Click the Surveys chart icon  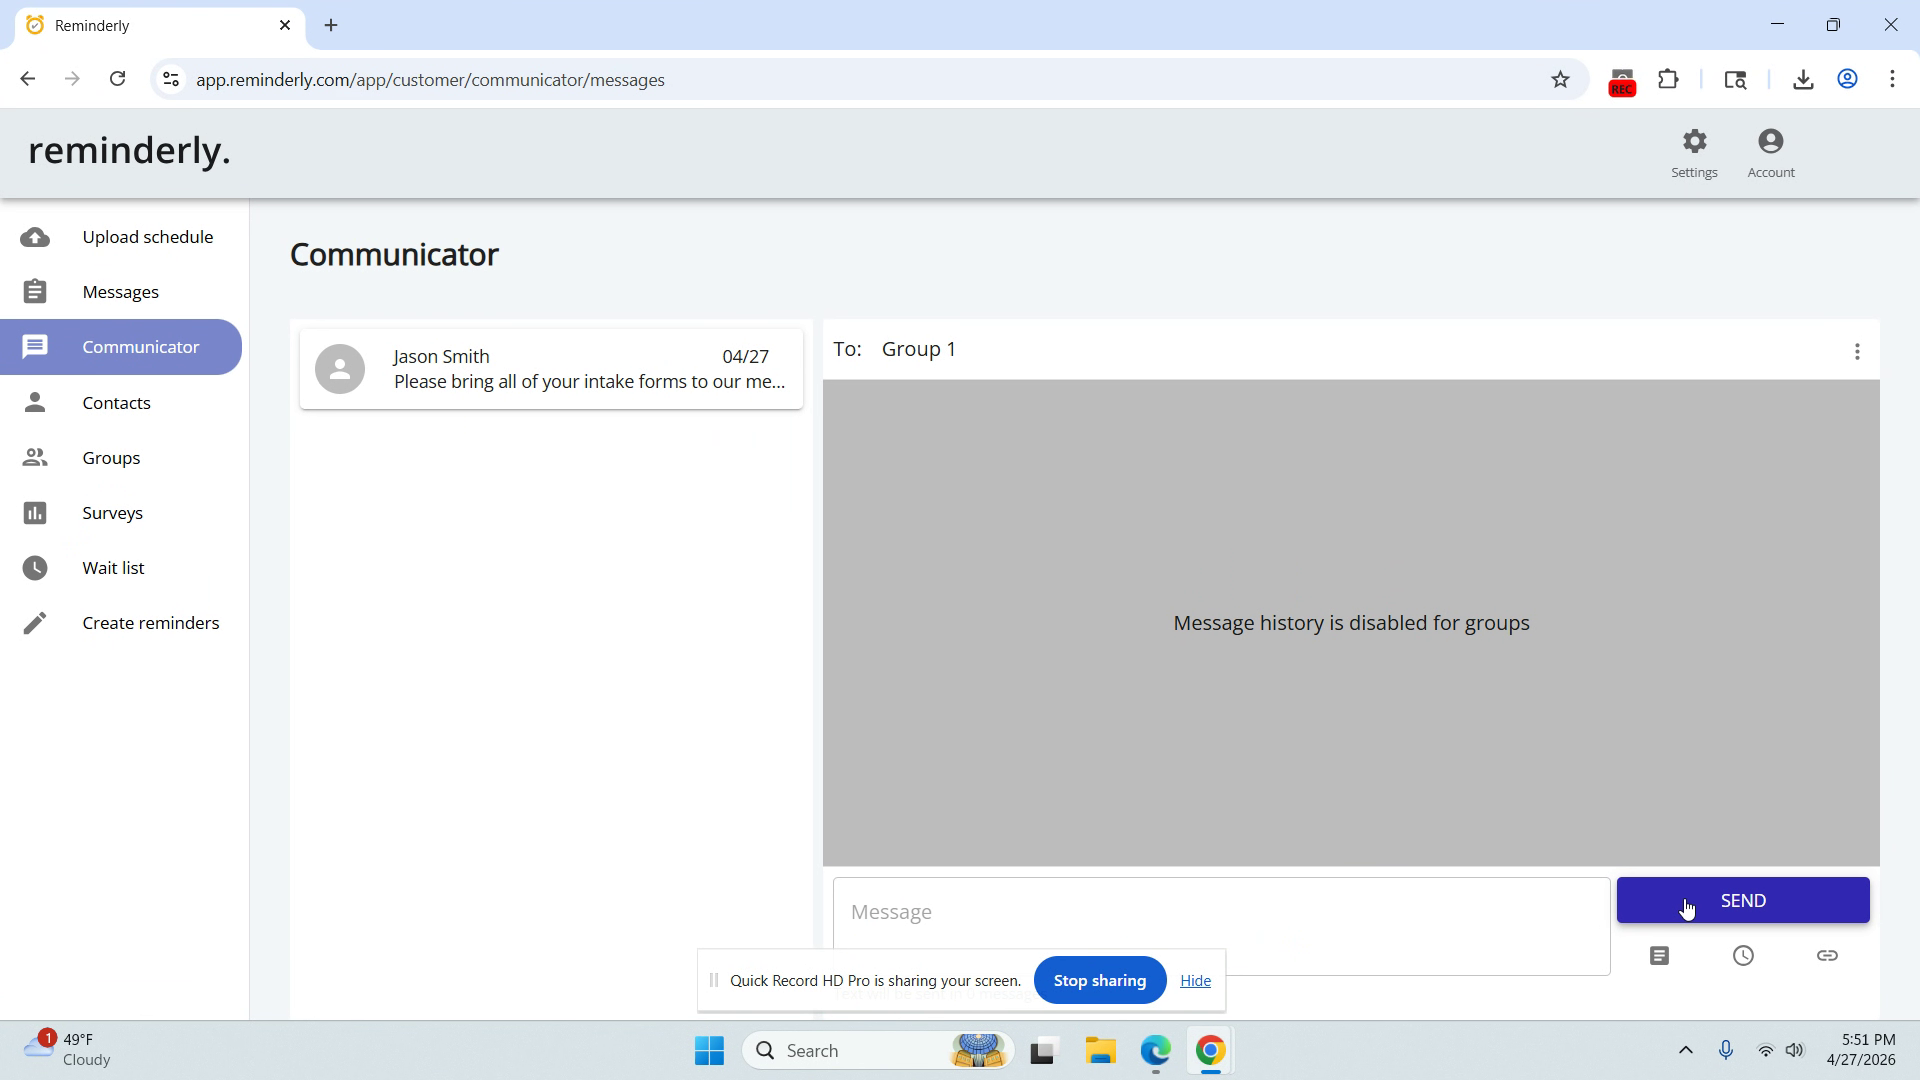pos(35,513)
